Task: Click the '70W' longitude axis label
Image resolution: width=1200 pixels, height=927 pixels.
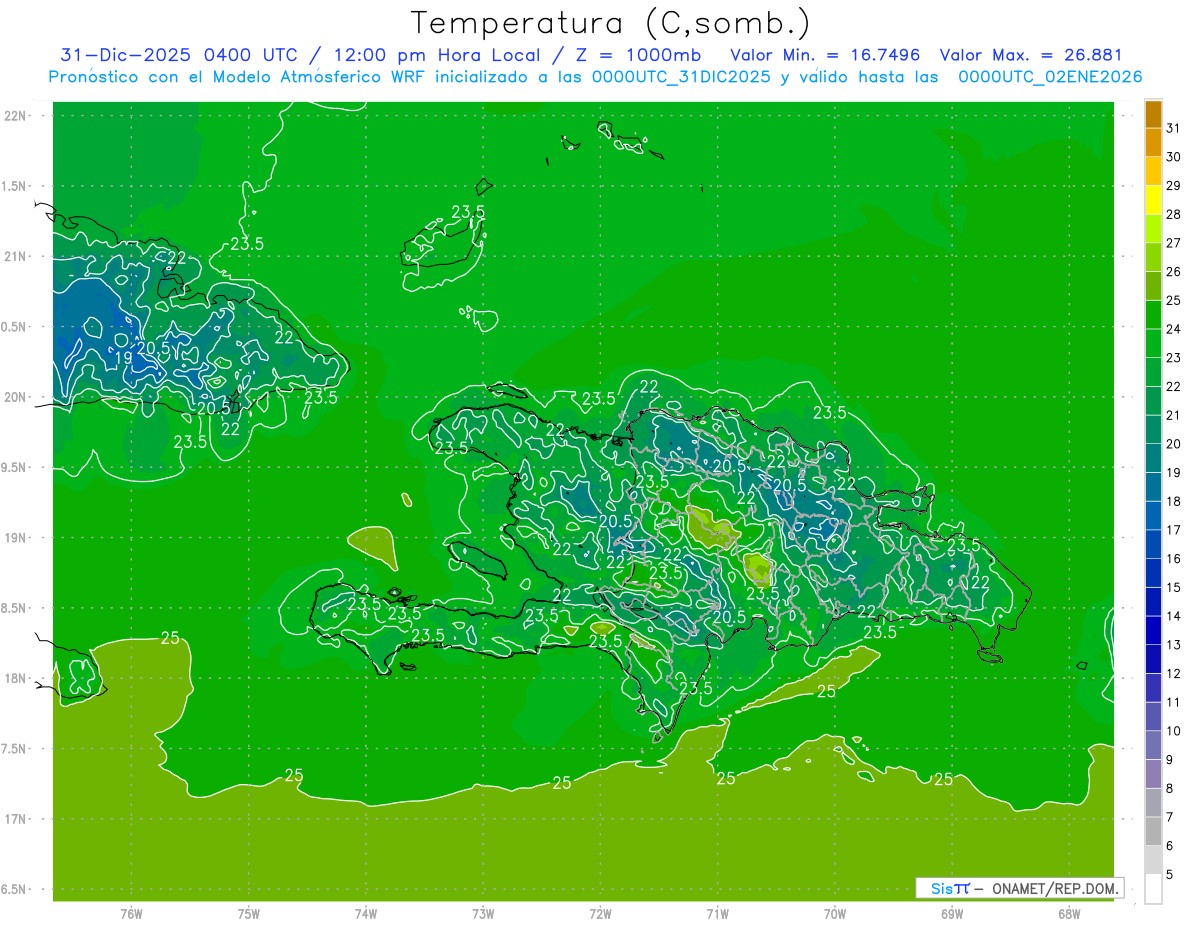Action: [834, 914]
